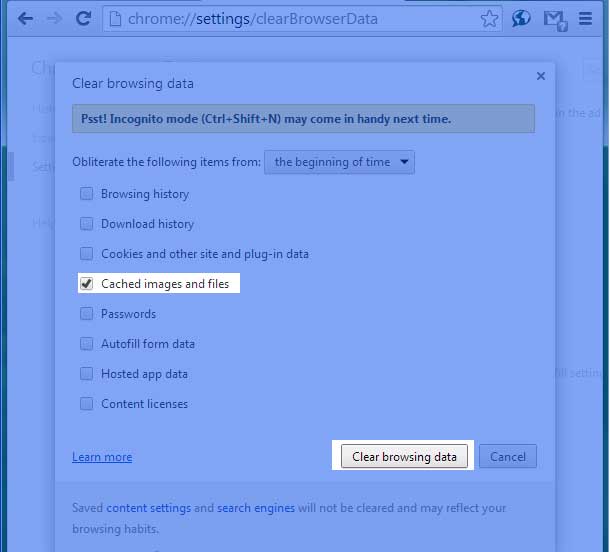Click the page icon in the address bar
Screen dimensions: 610x552
click(115, 19)
